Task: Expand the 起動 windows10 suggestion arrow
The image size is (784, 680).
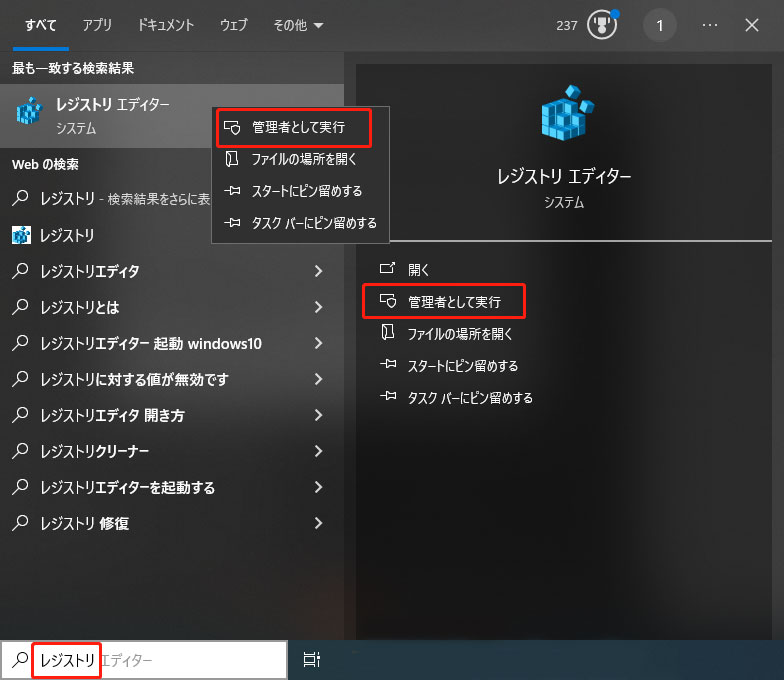Action: click(318, 343)
